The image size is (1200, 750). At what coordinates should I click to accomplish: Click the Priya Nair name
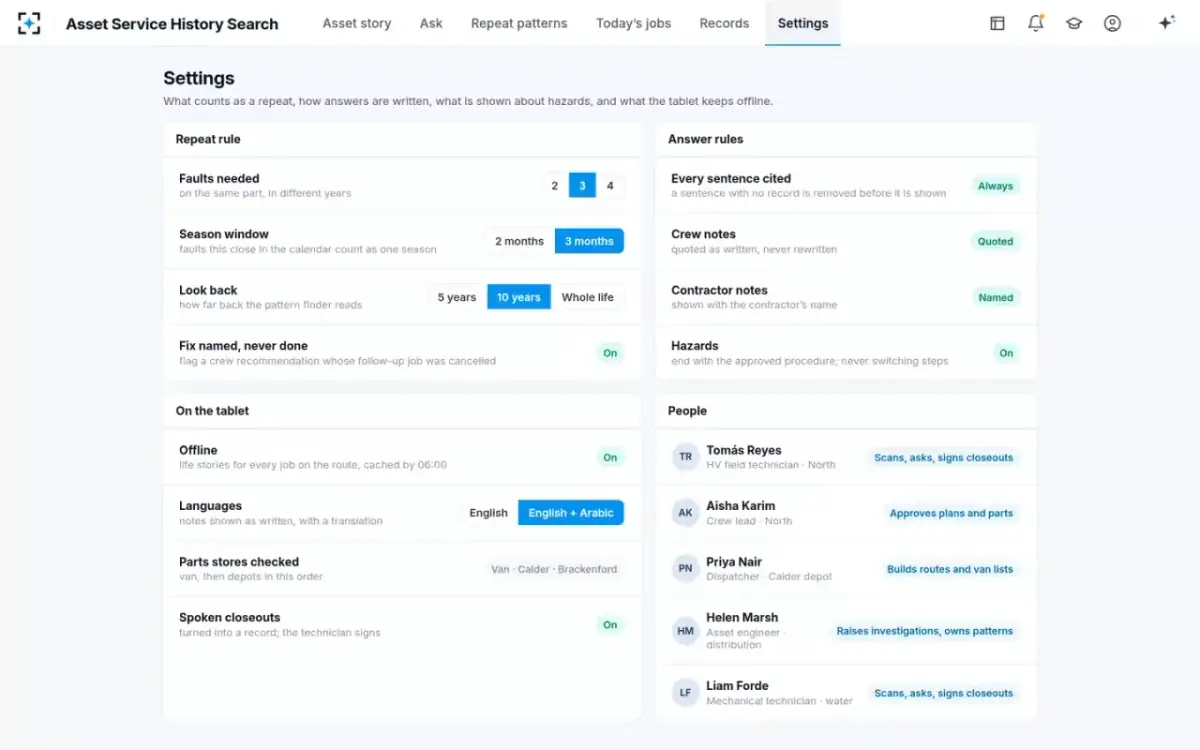[x=734, y=562]
